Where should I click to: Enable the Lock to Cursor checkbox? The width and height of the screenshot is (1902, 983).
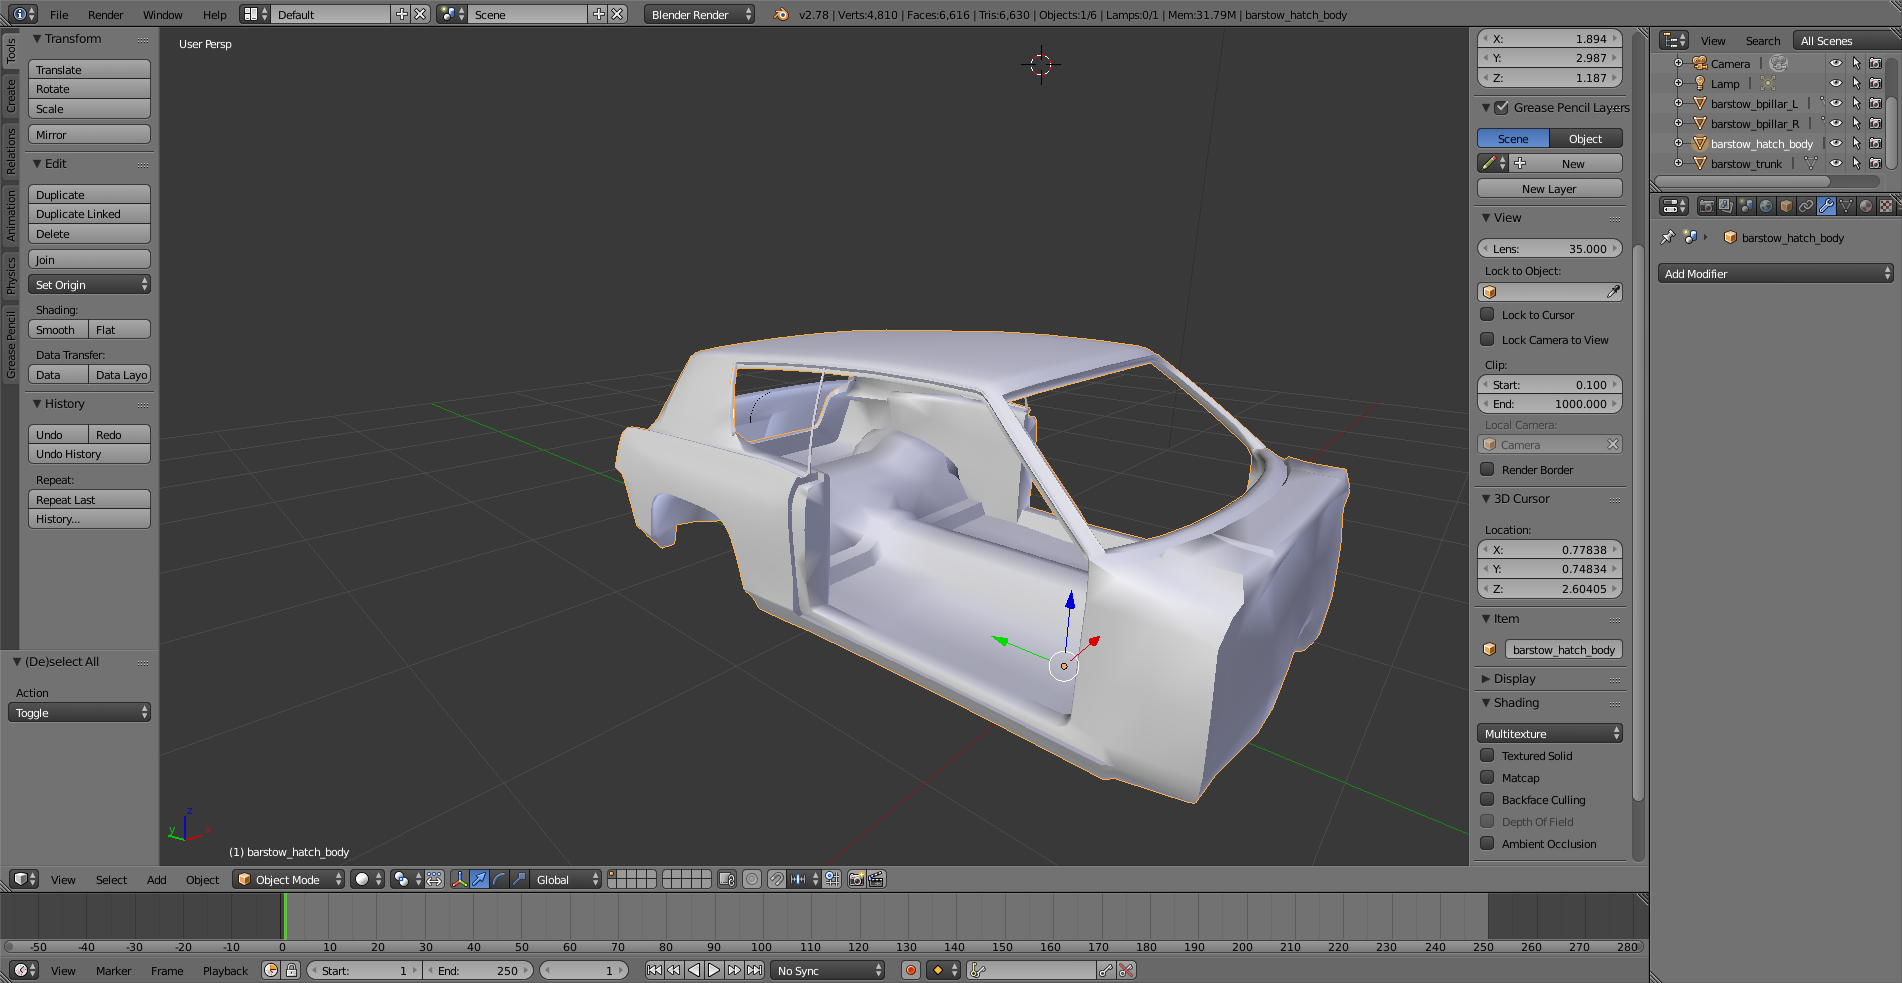tap(1488, 314)
